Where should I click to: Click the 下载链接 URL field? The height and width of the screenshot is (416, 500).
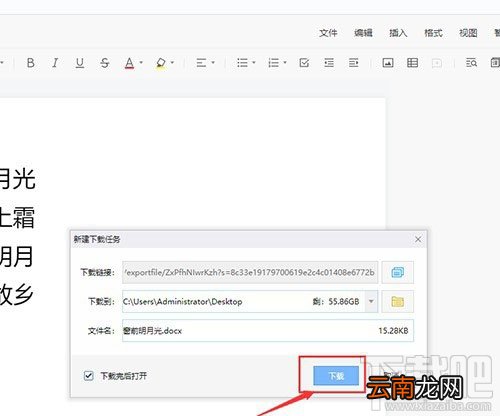point(250,272)
